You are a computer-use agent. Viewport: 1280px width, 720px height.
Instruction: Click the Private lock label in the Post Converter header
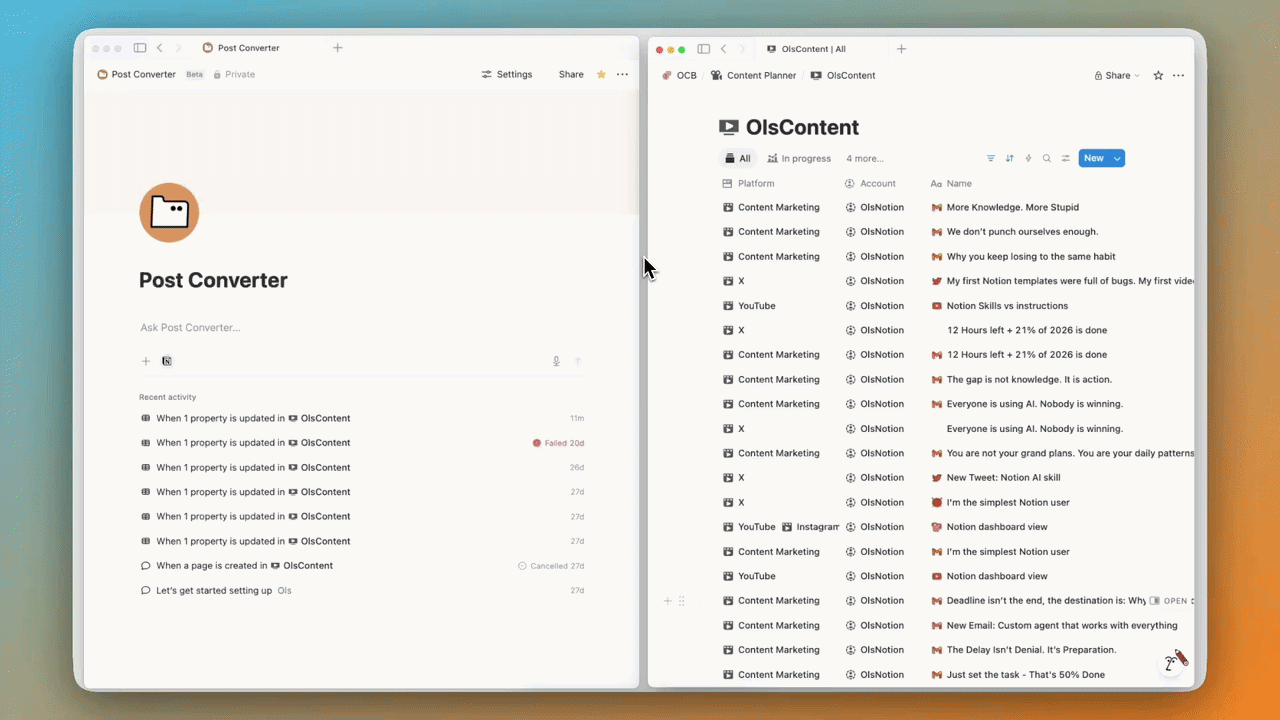pos(234,74)
